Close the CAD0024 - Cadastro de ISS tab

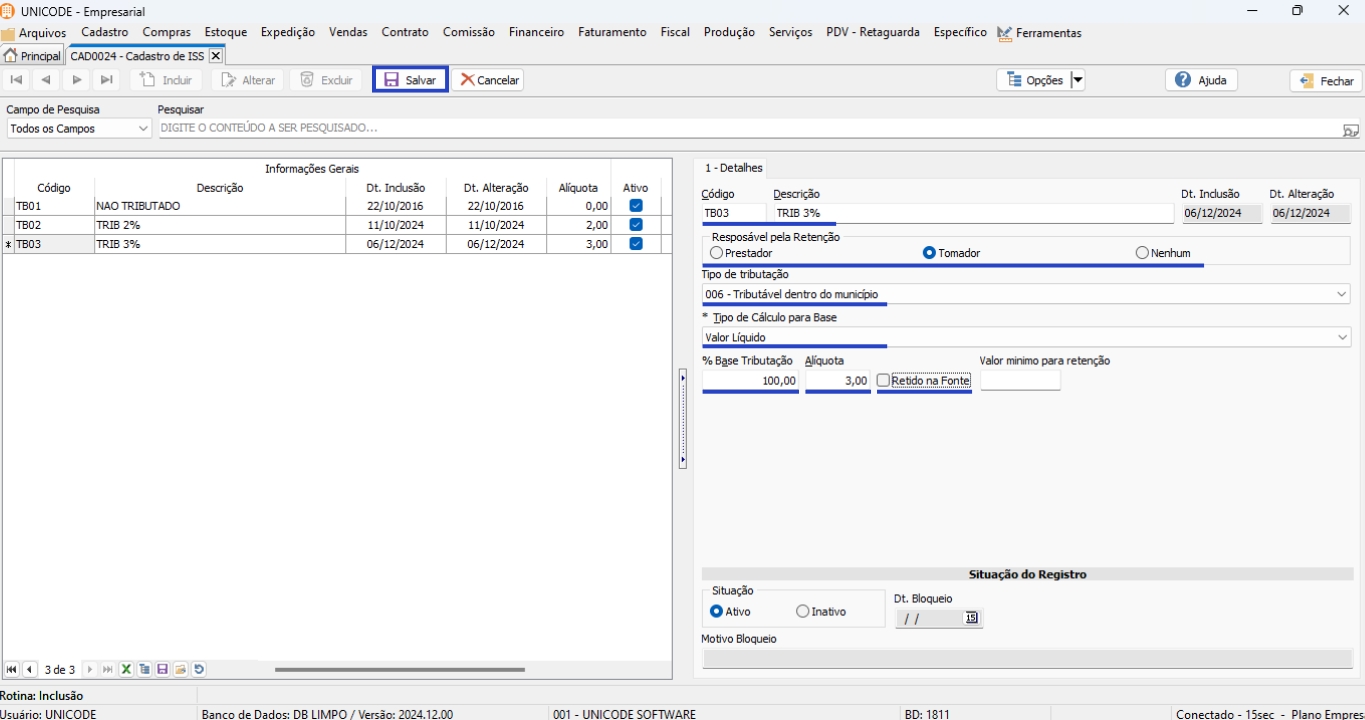click(215, 56)
